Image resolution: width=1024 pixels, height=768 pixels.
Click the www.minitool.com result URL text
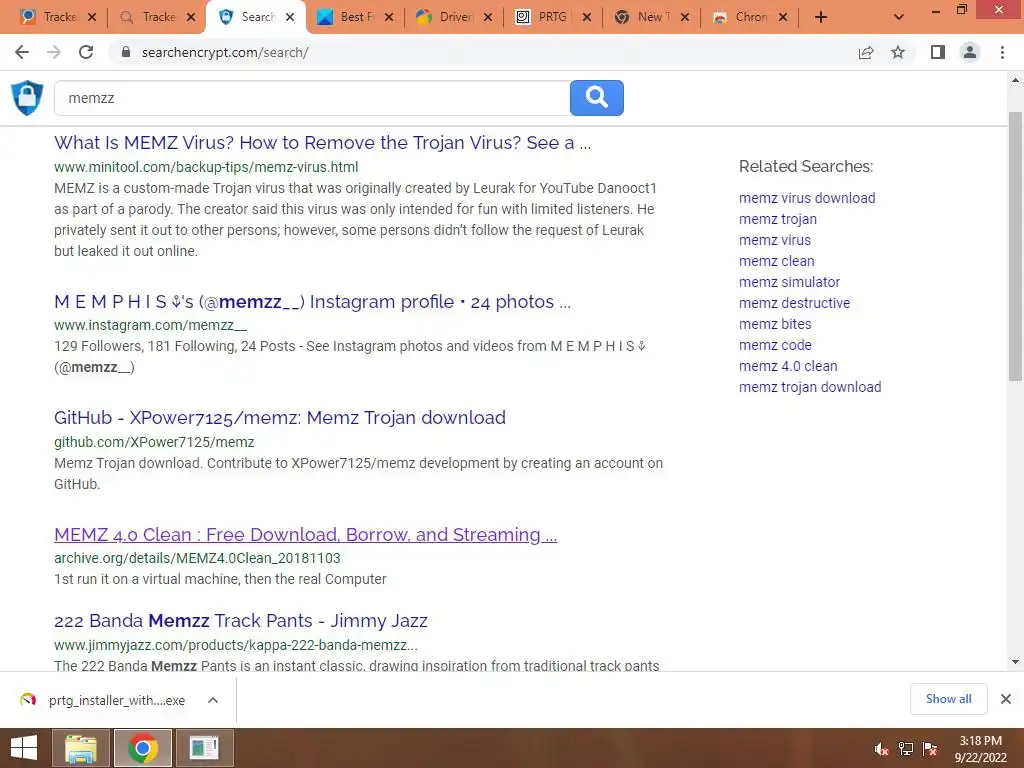pos(206,167)
